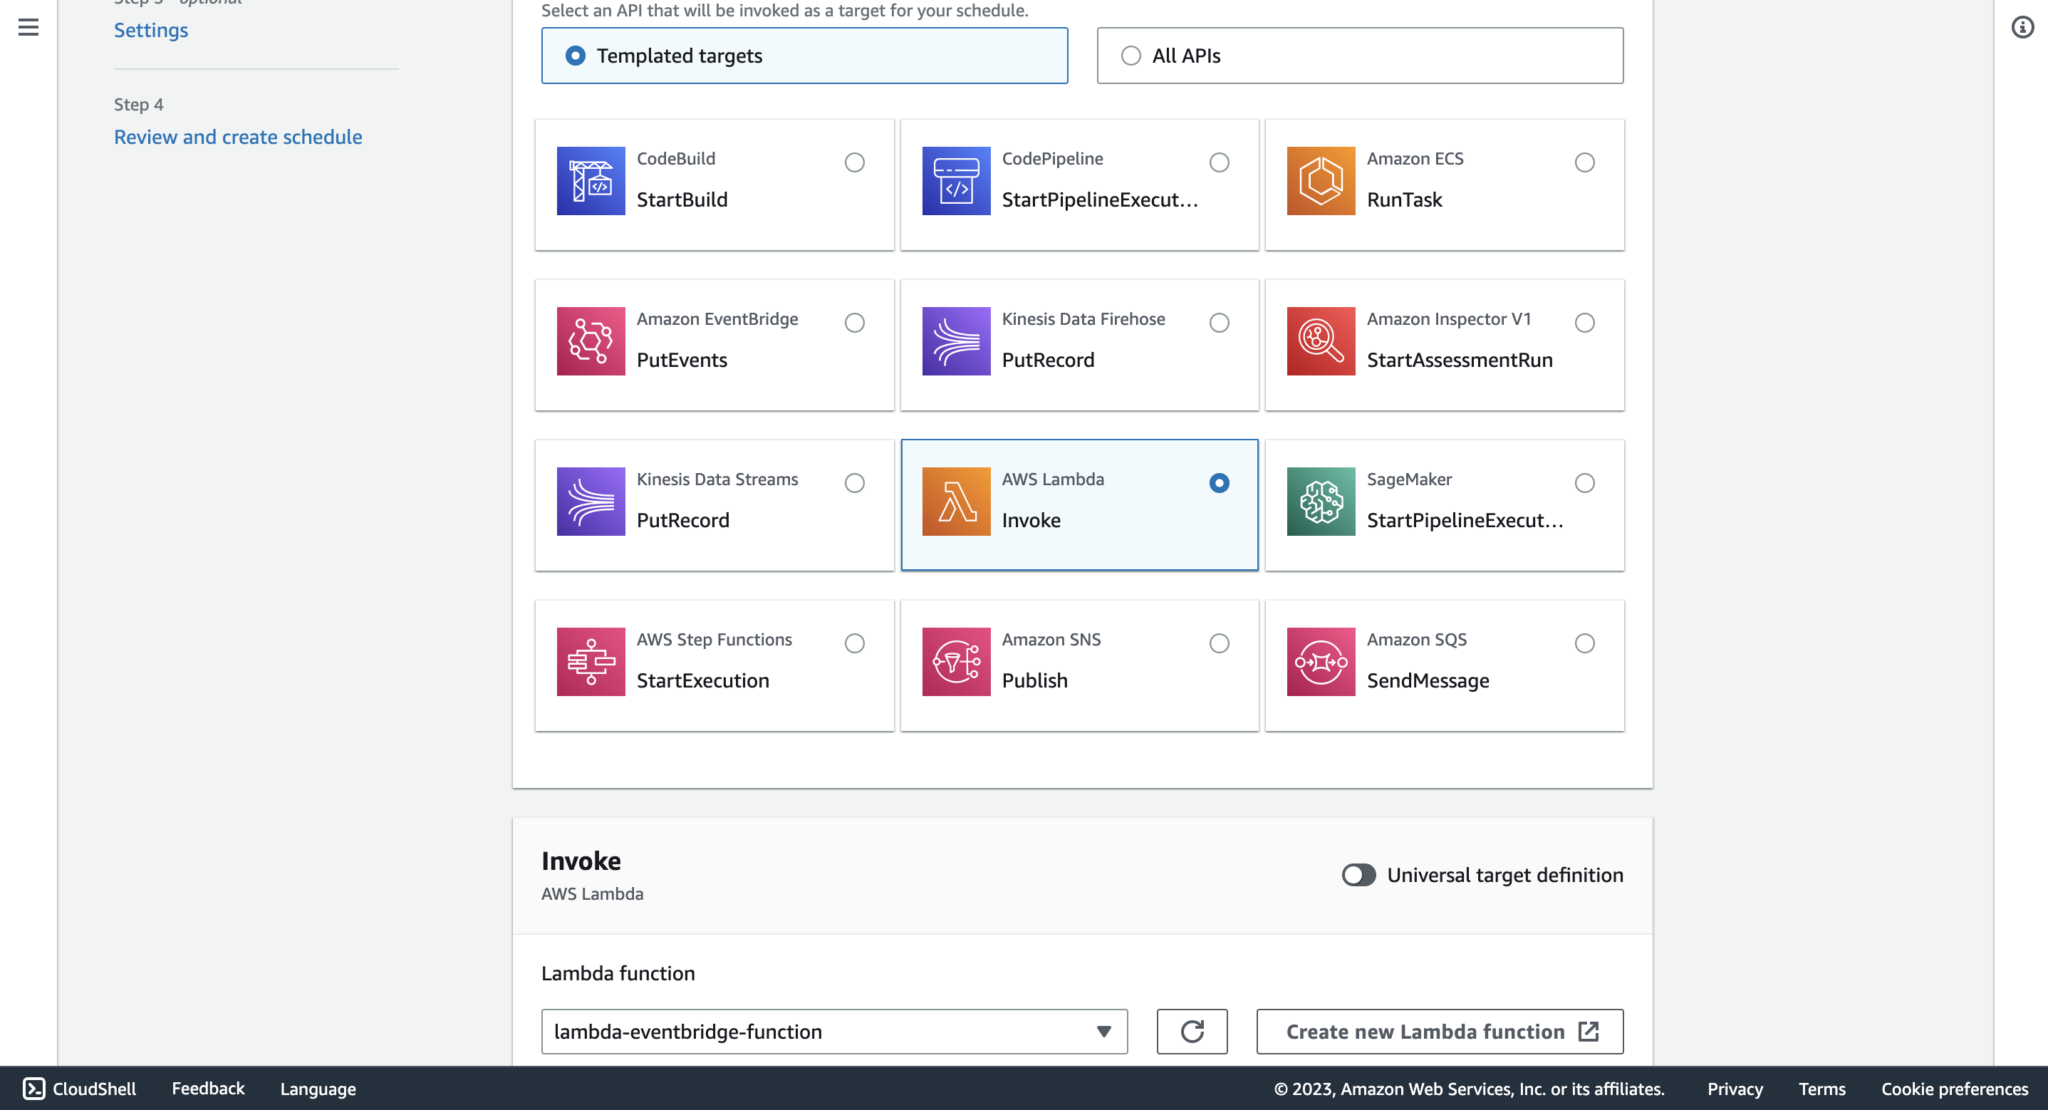Click Create new Lambda function button
The height and width of the screenshot is (1110, 2048).
pos(1439,1031)
